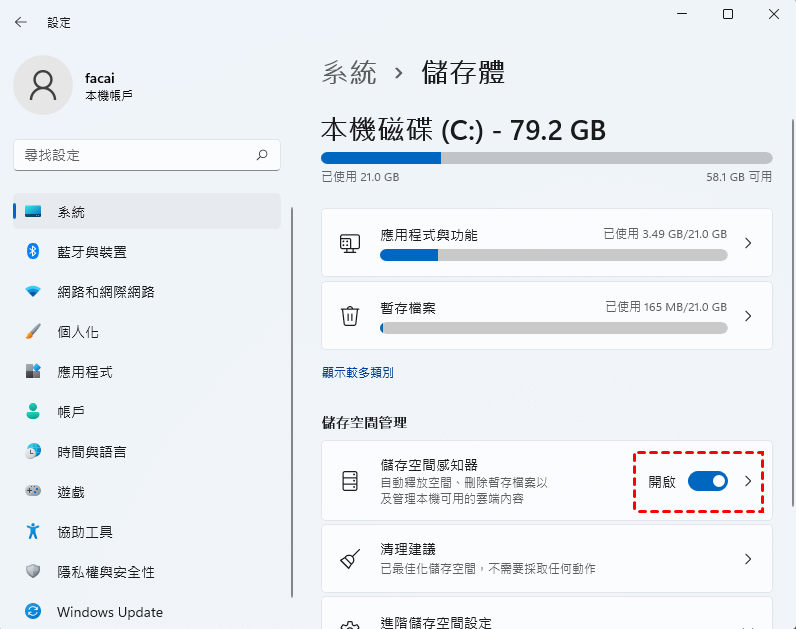Image resolution: width=796 pixels, height=629 pixels.
Task: Click the facai user avatar icon
Action: [x=43, y=84]
